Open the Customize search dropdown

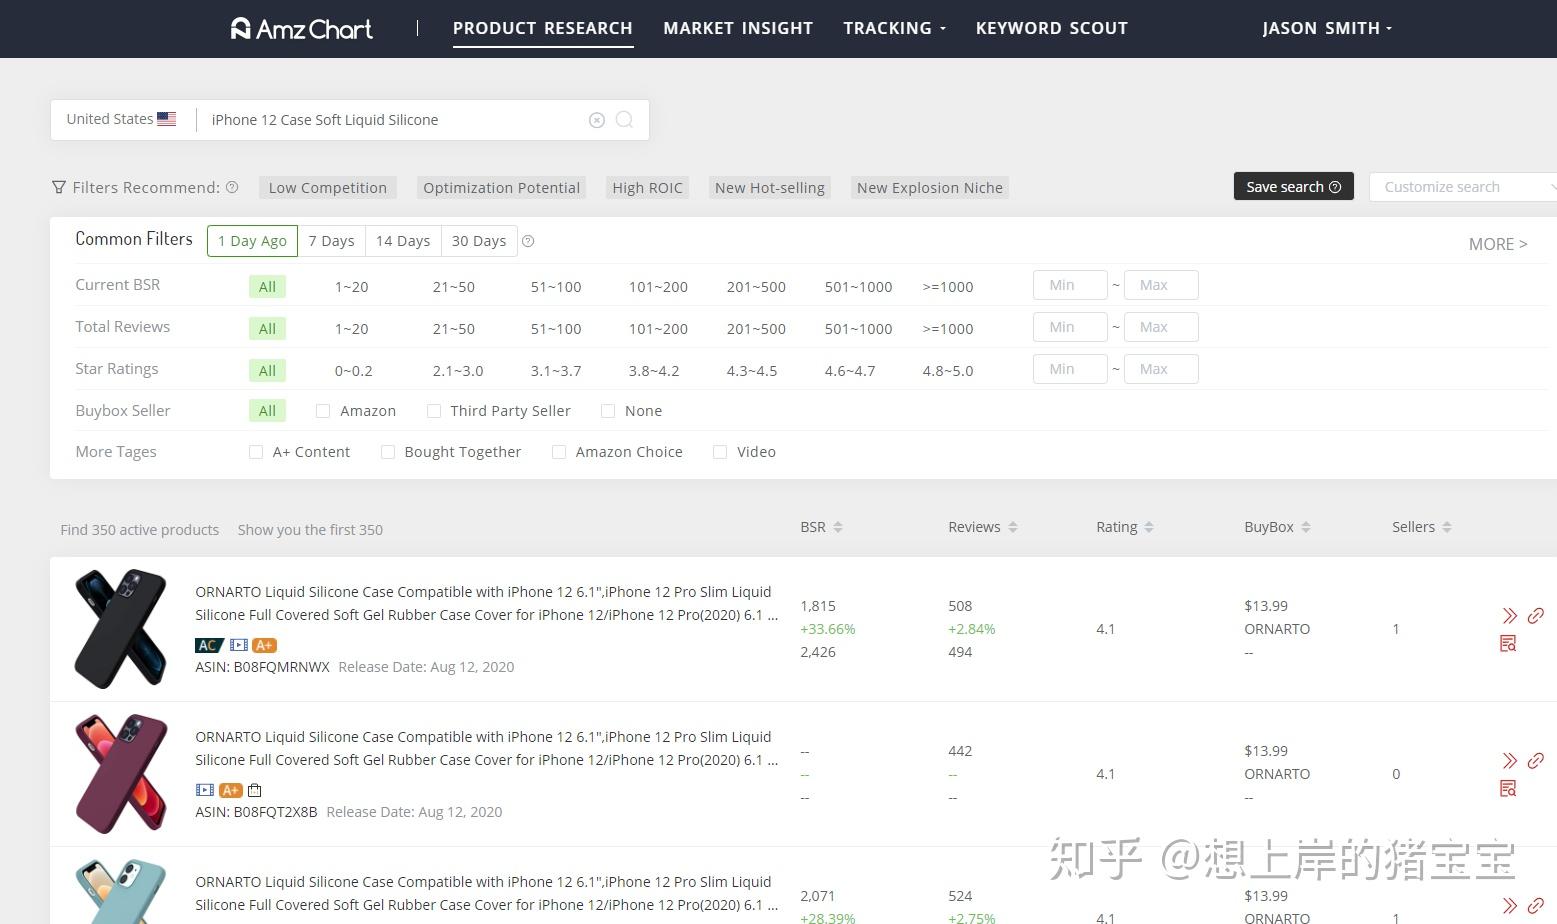coord(1463,187)
